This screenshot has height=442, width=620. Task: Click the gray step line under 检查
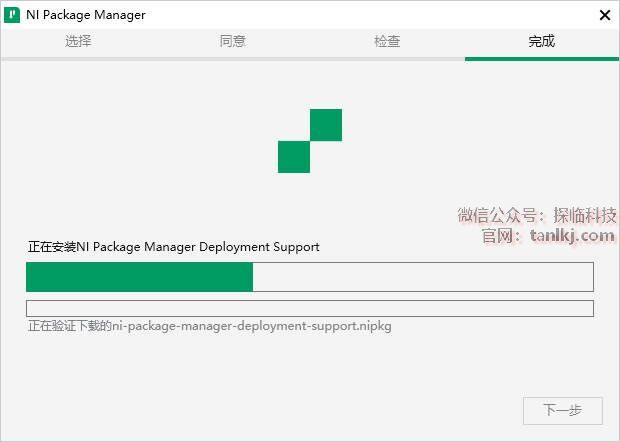click(x=387, y=59)
